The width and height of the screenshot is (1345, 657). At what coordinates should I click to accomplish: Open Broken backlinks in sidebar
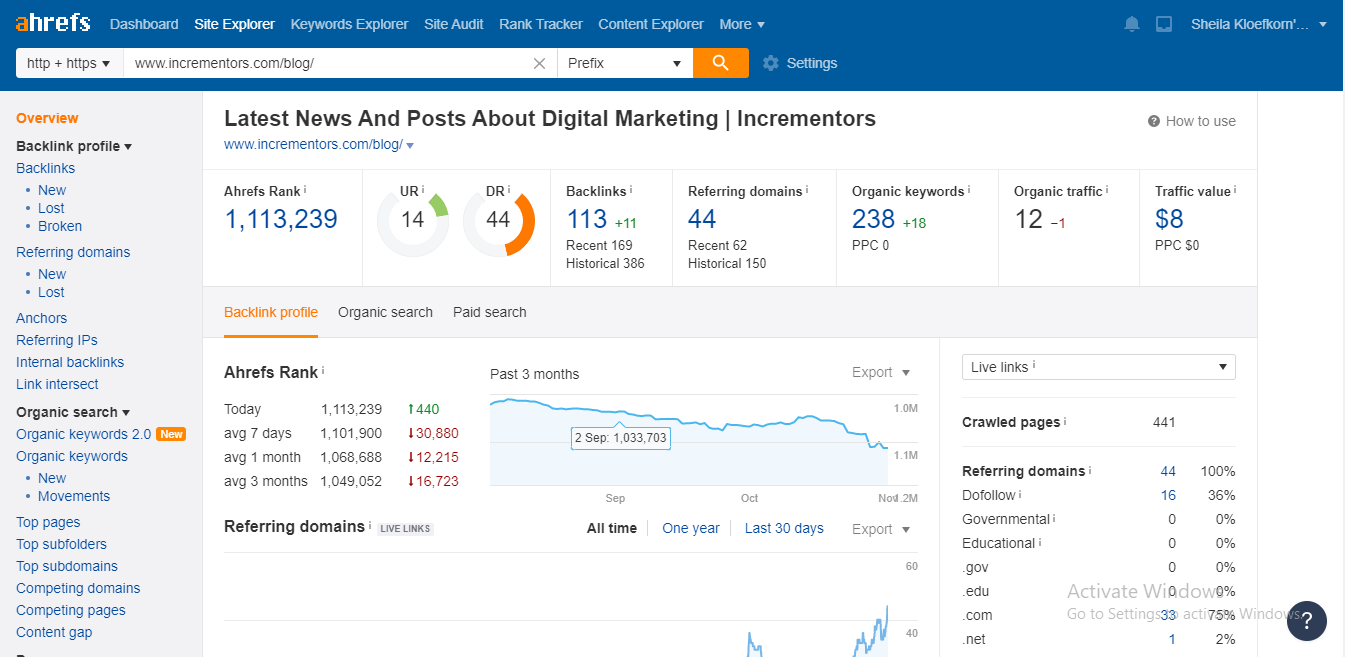coord(60,226)
